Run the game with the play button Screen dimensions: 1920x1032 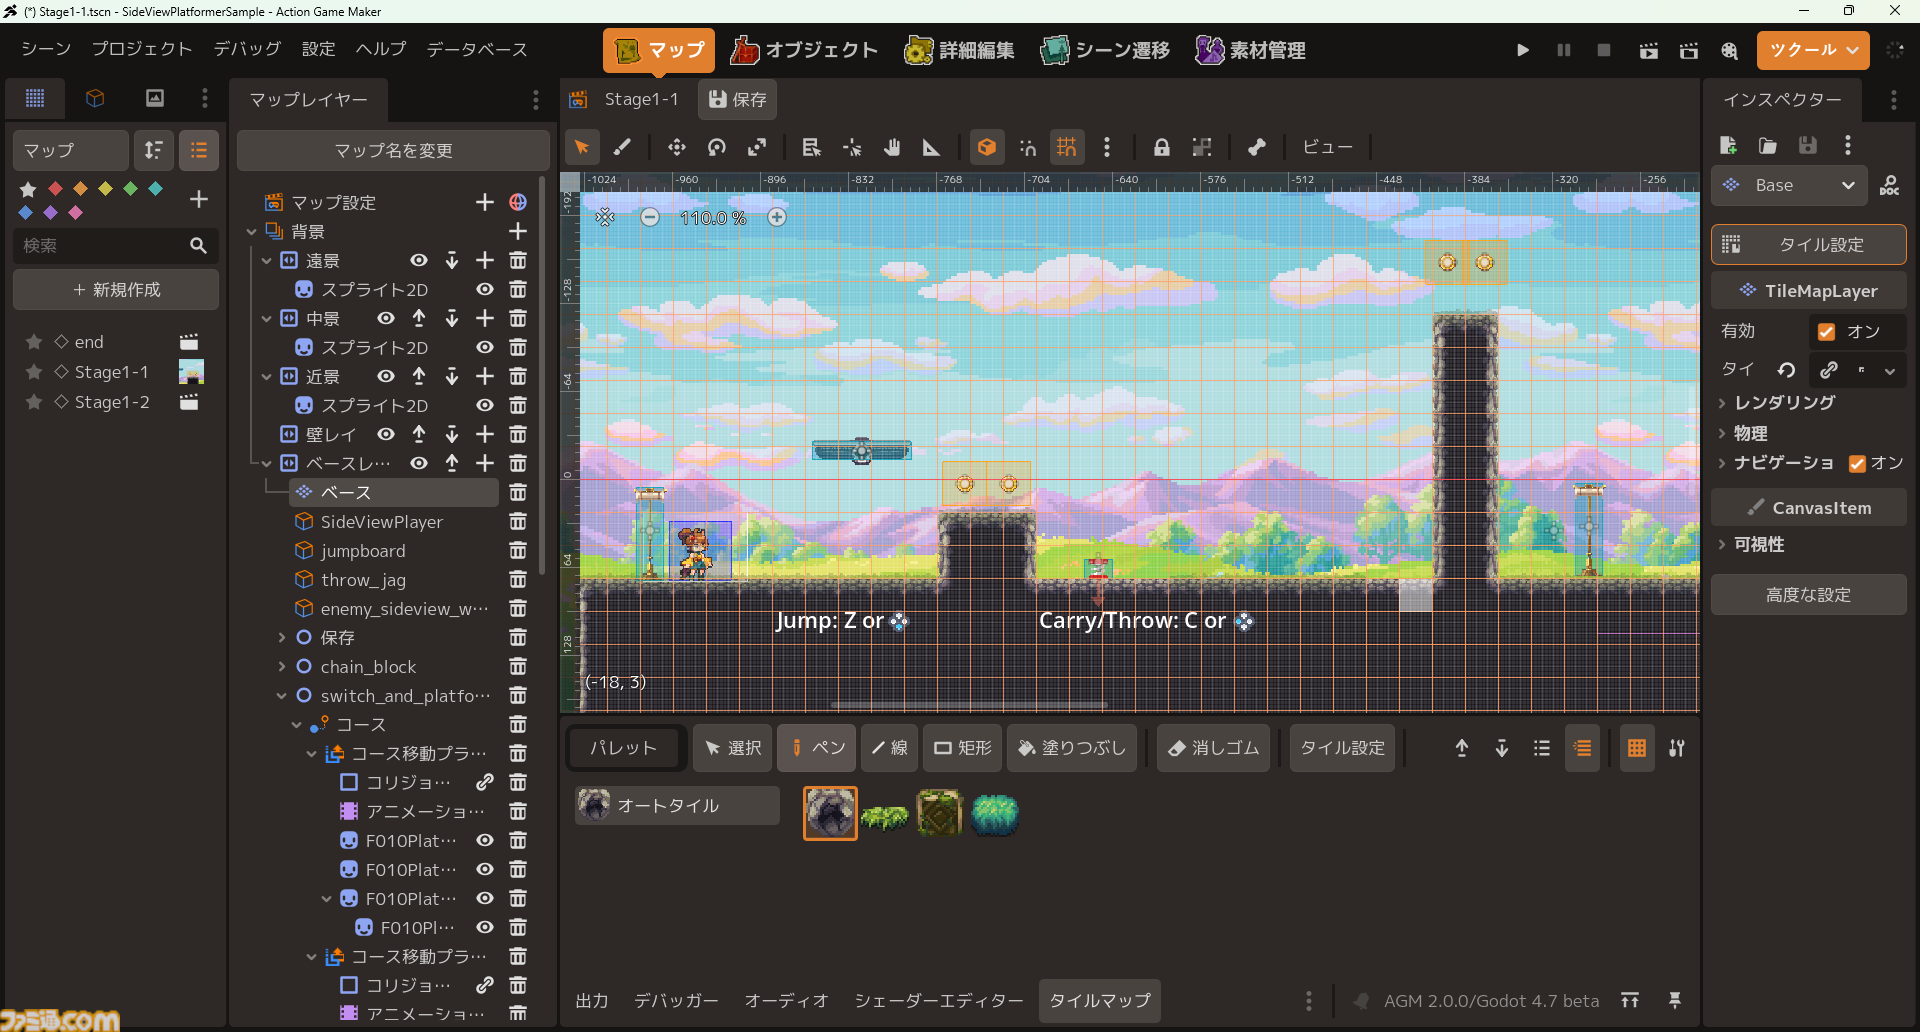[x=1523, y=50]
